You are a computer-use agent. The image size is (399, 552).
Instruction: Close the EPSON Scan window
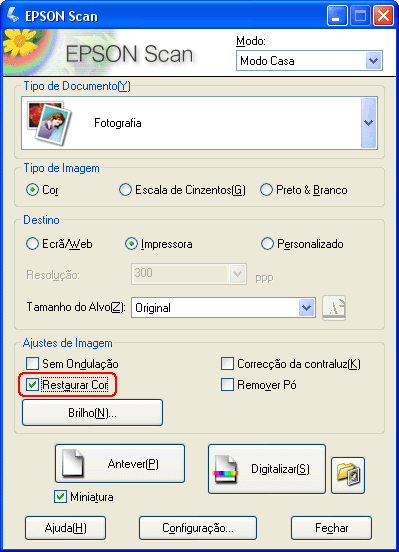(383, 16)
